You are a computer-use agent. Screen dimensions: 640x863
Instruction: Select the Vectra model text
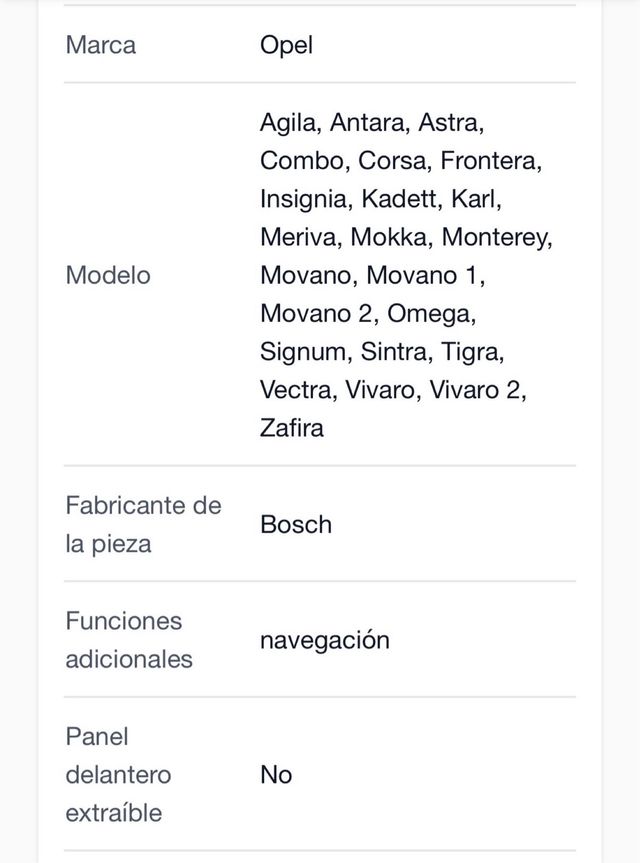pos(296,389)
